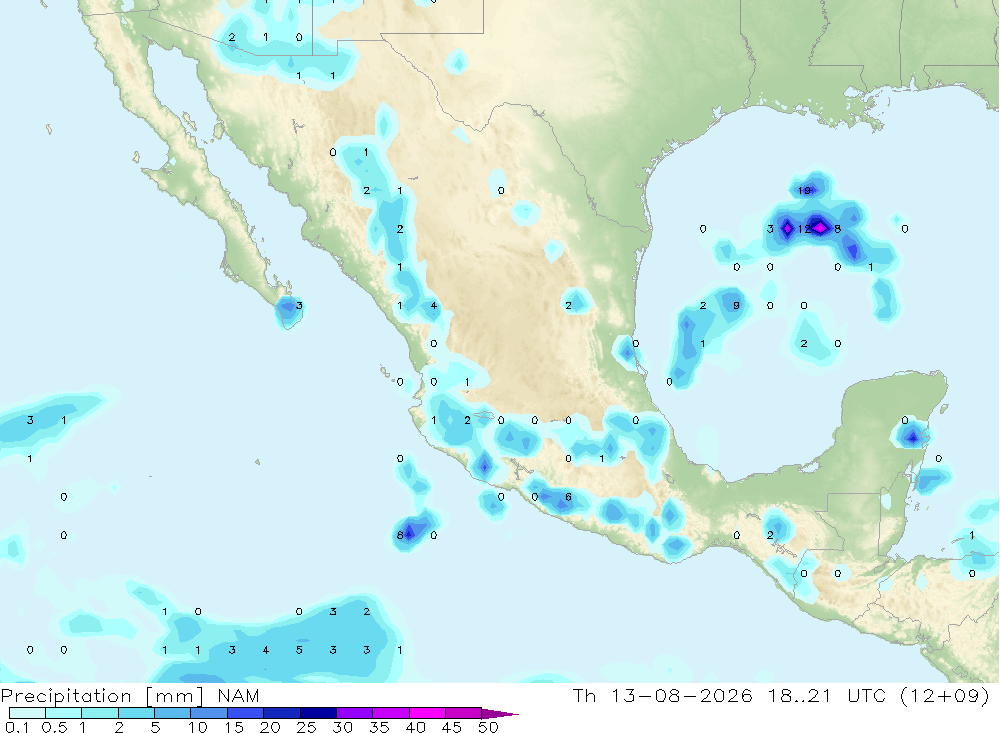Click the purple arrow tip past 50 on legend
1000x733 pixels.
coord(500,713)
